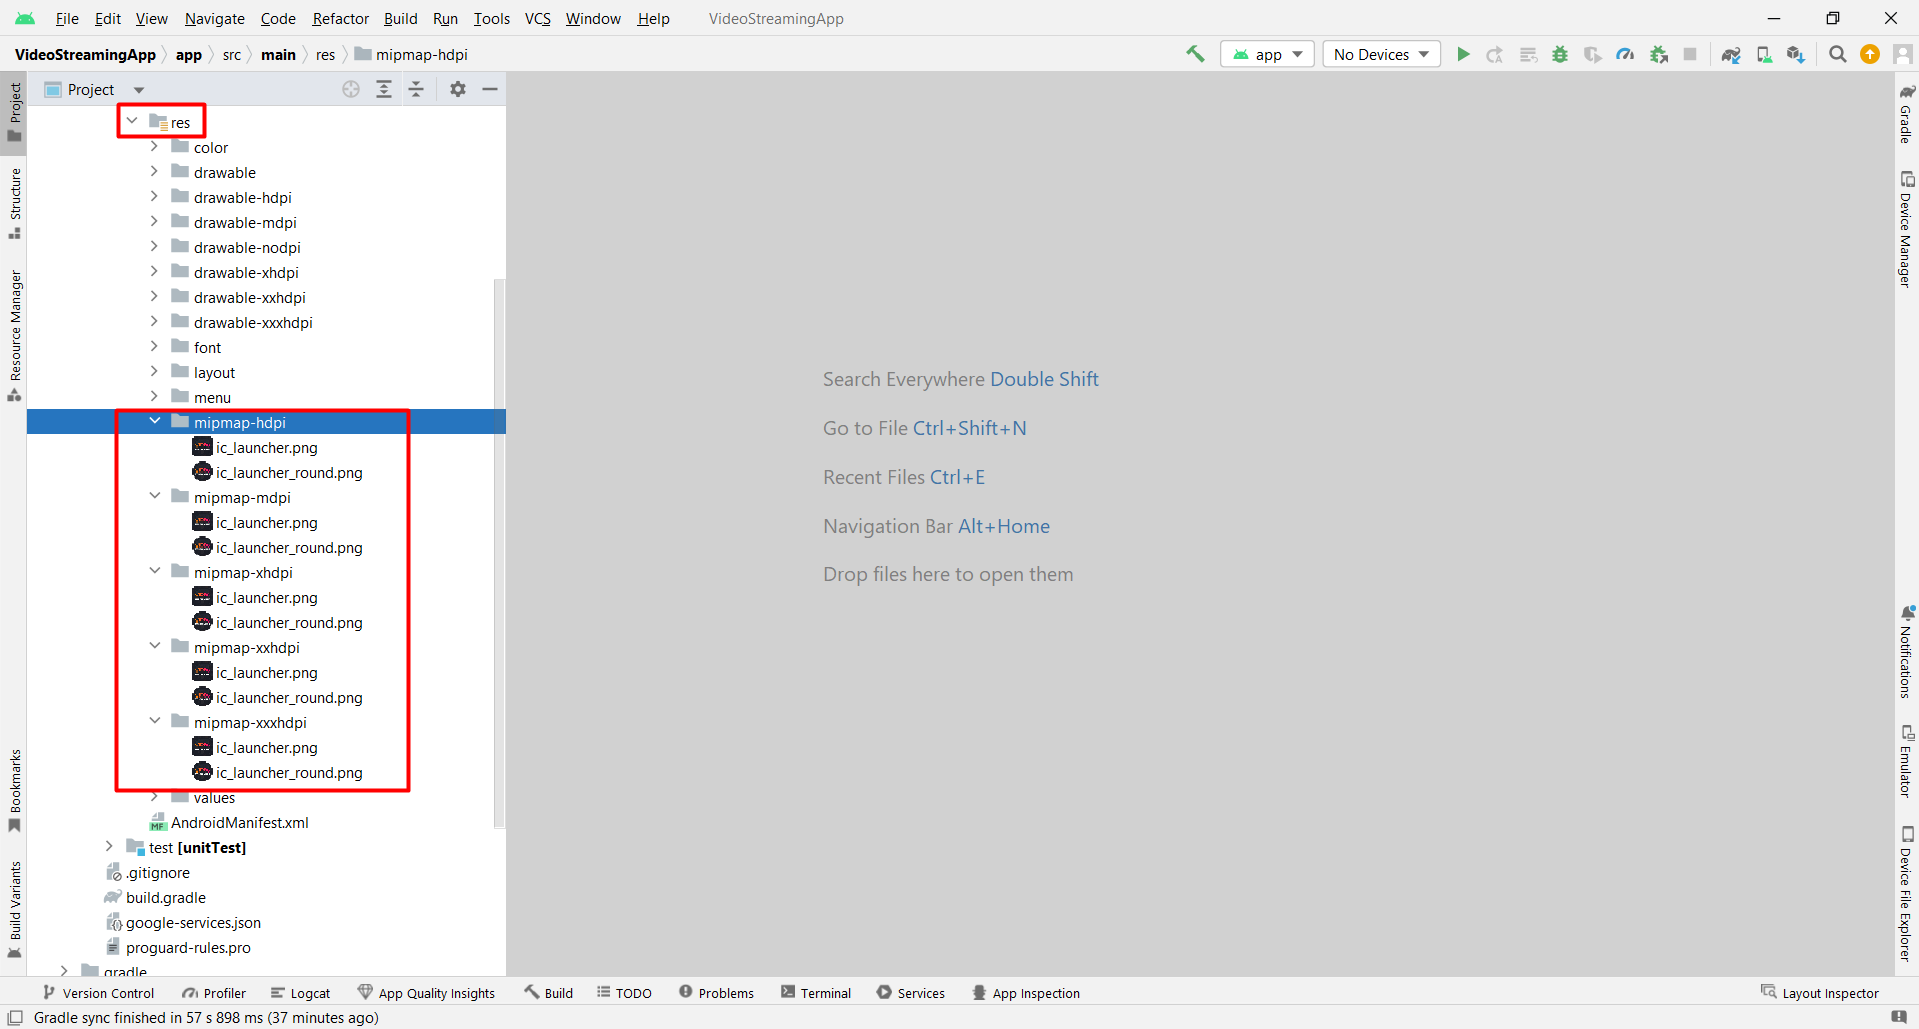This screenshot has height=1029, width=1919.
Task: Click the Debug app bug icon
Action: [1560, 54]
